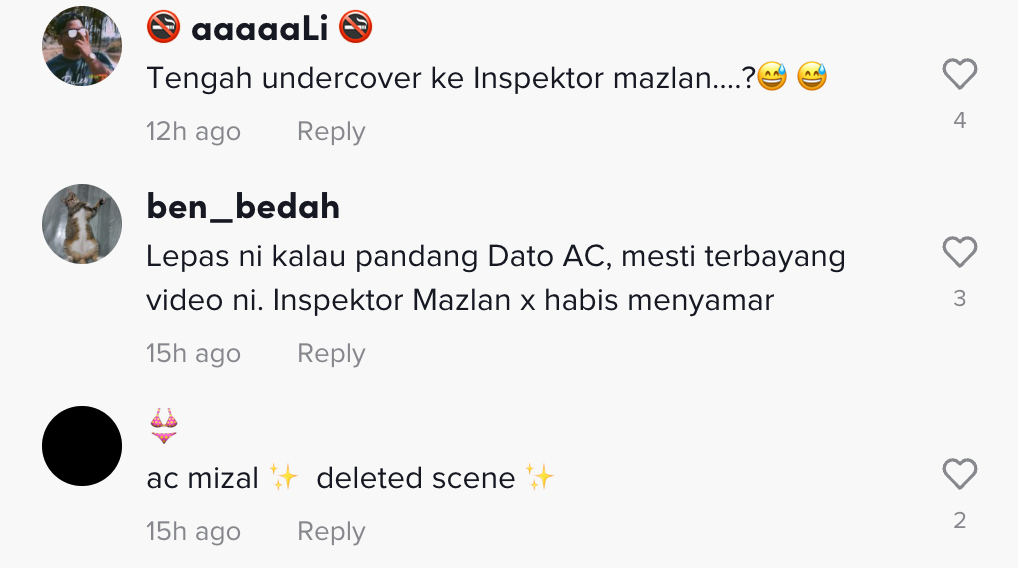The image size is (1018, 568).
Task: Click the sparkles emoji after 'deleted scene'
Action: tap(540, 479)
